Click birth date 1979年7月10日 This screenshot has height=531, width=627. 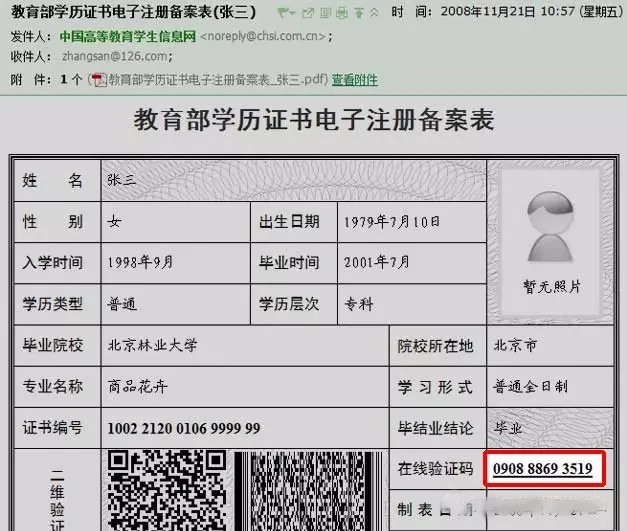coord(392,222)
